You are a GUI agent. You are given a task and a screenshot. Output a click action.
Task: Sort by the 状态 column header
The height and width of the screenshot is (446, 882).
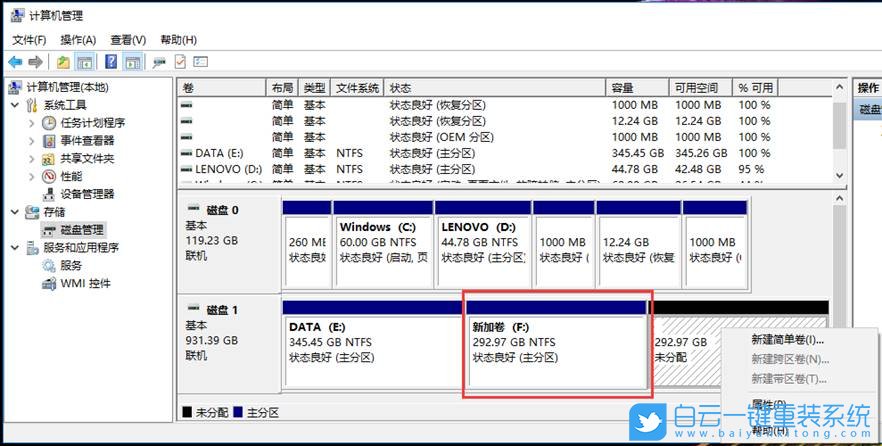click(495, 88)
